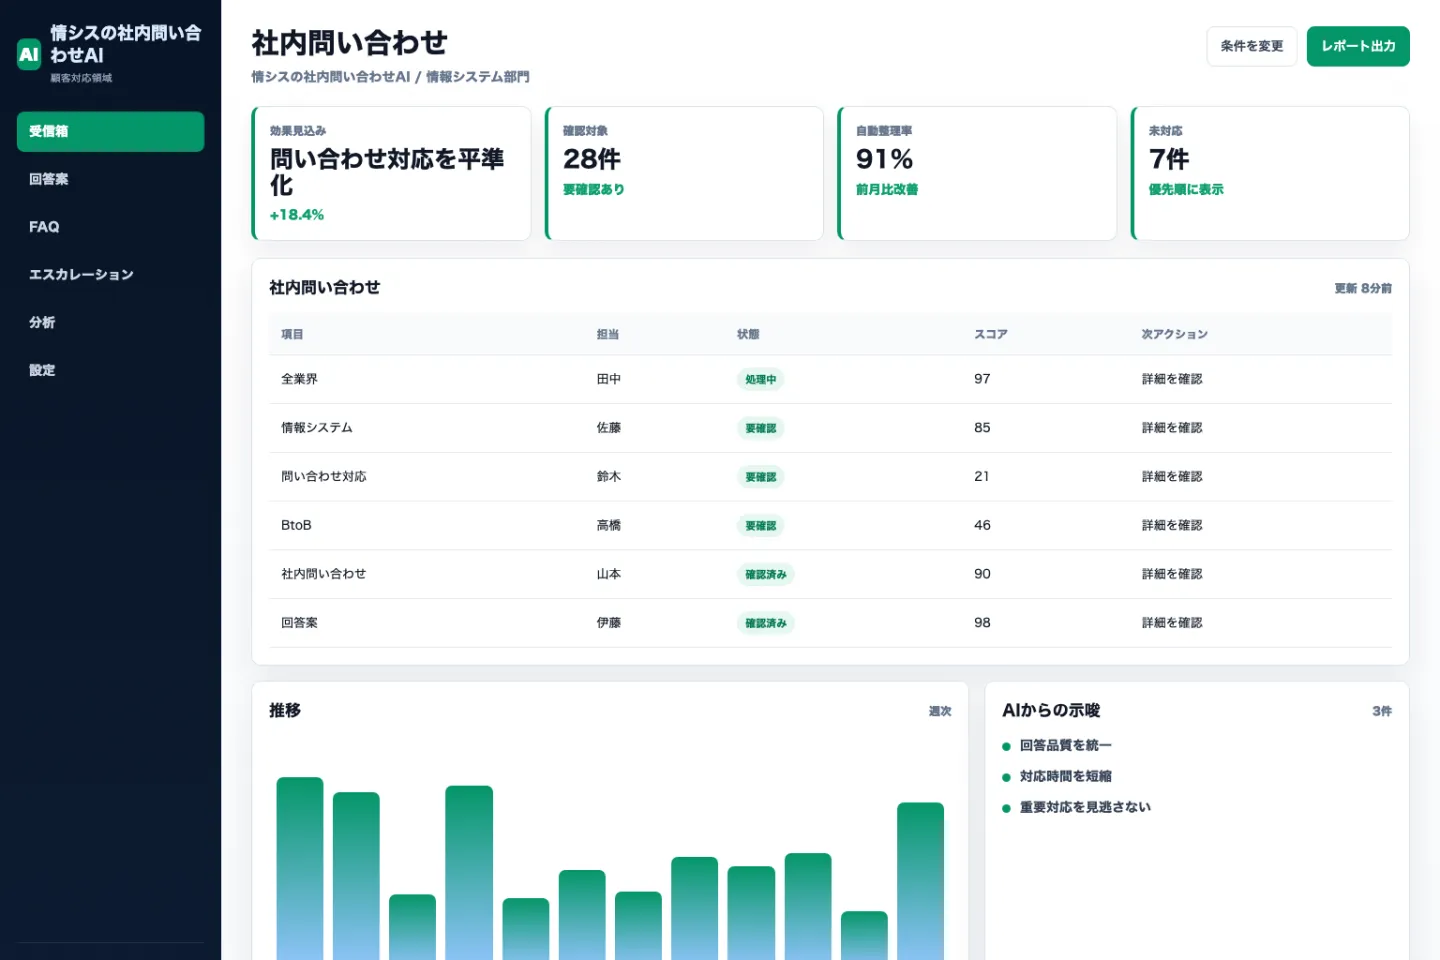Click the AI logo icon in sidebar

click(x=29, y=54)
